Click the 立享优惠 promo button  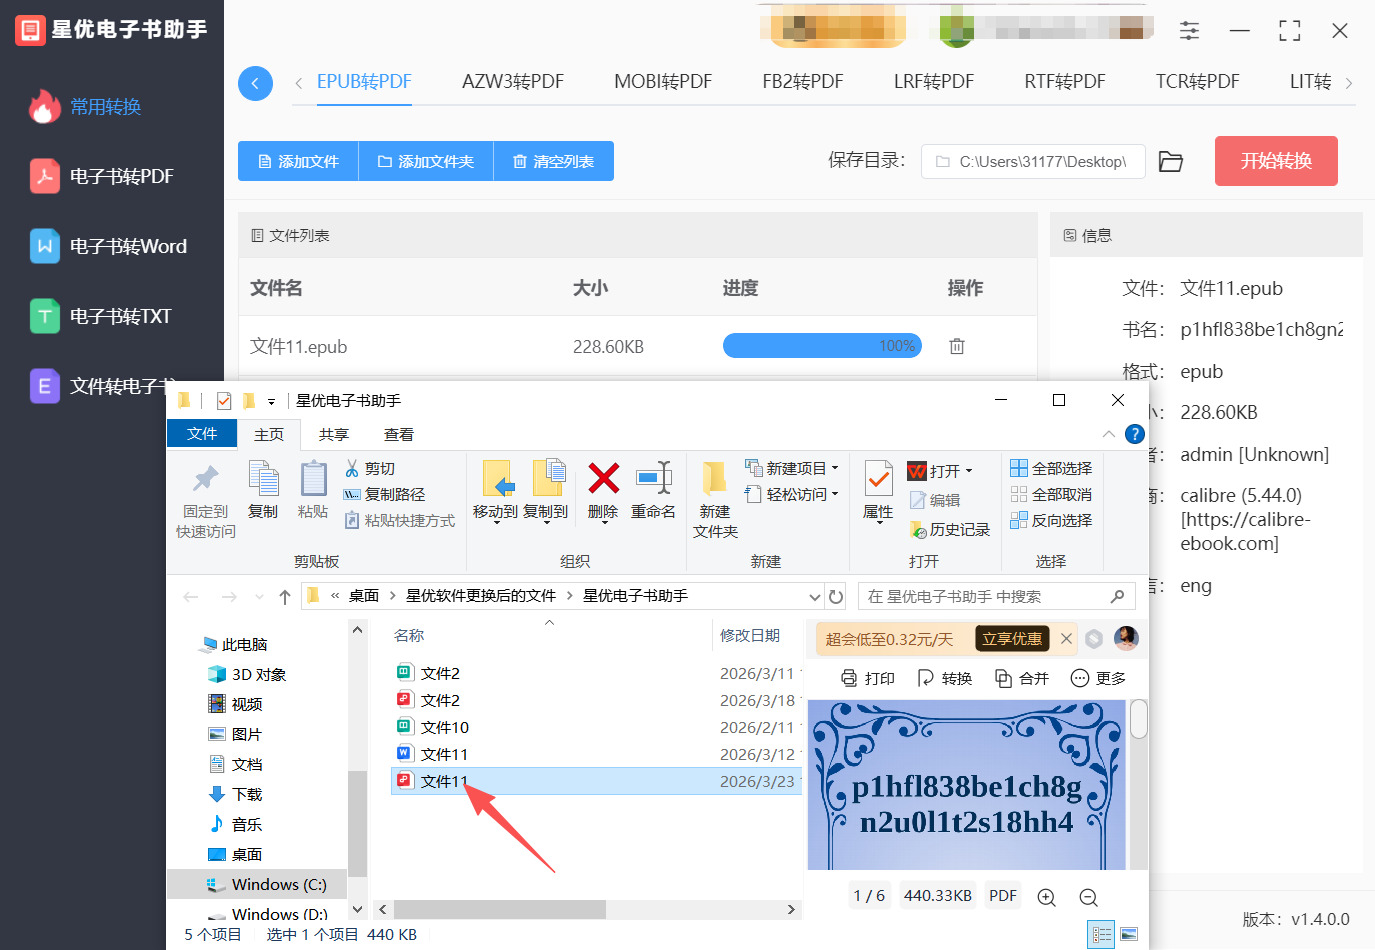pyautogui.click(x=1012, y=639)
